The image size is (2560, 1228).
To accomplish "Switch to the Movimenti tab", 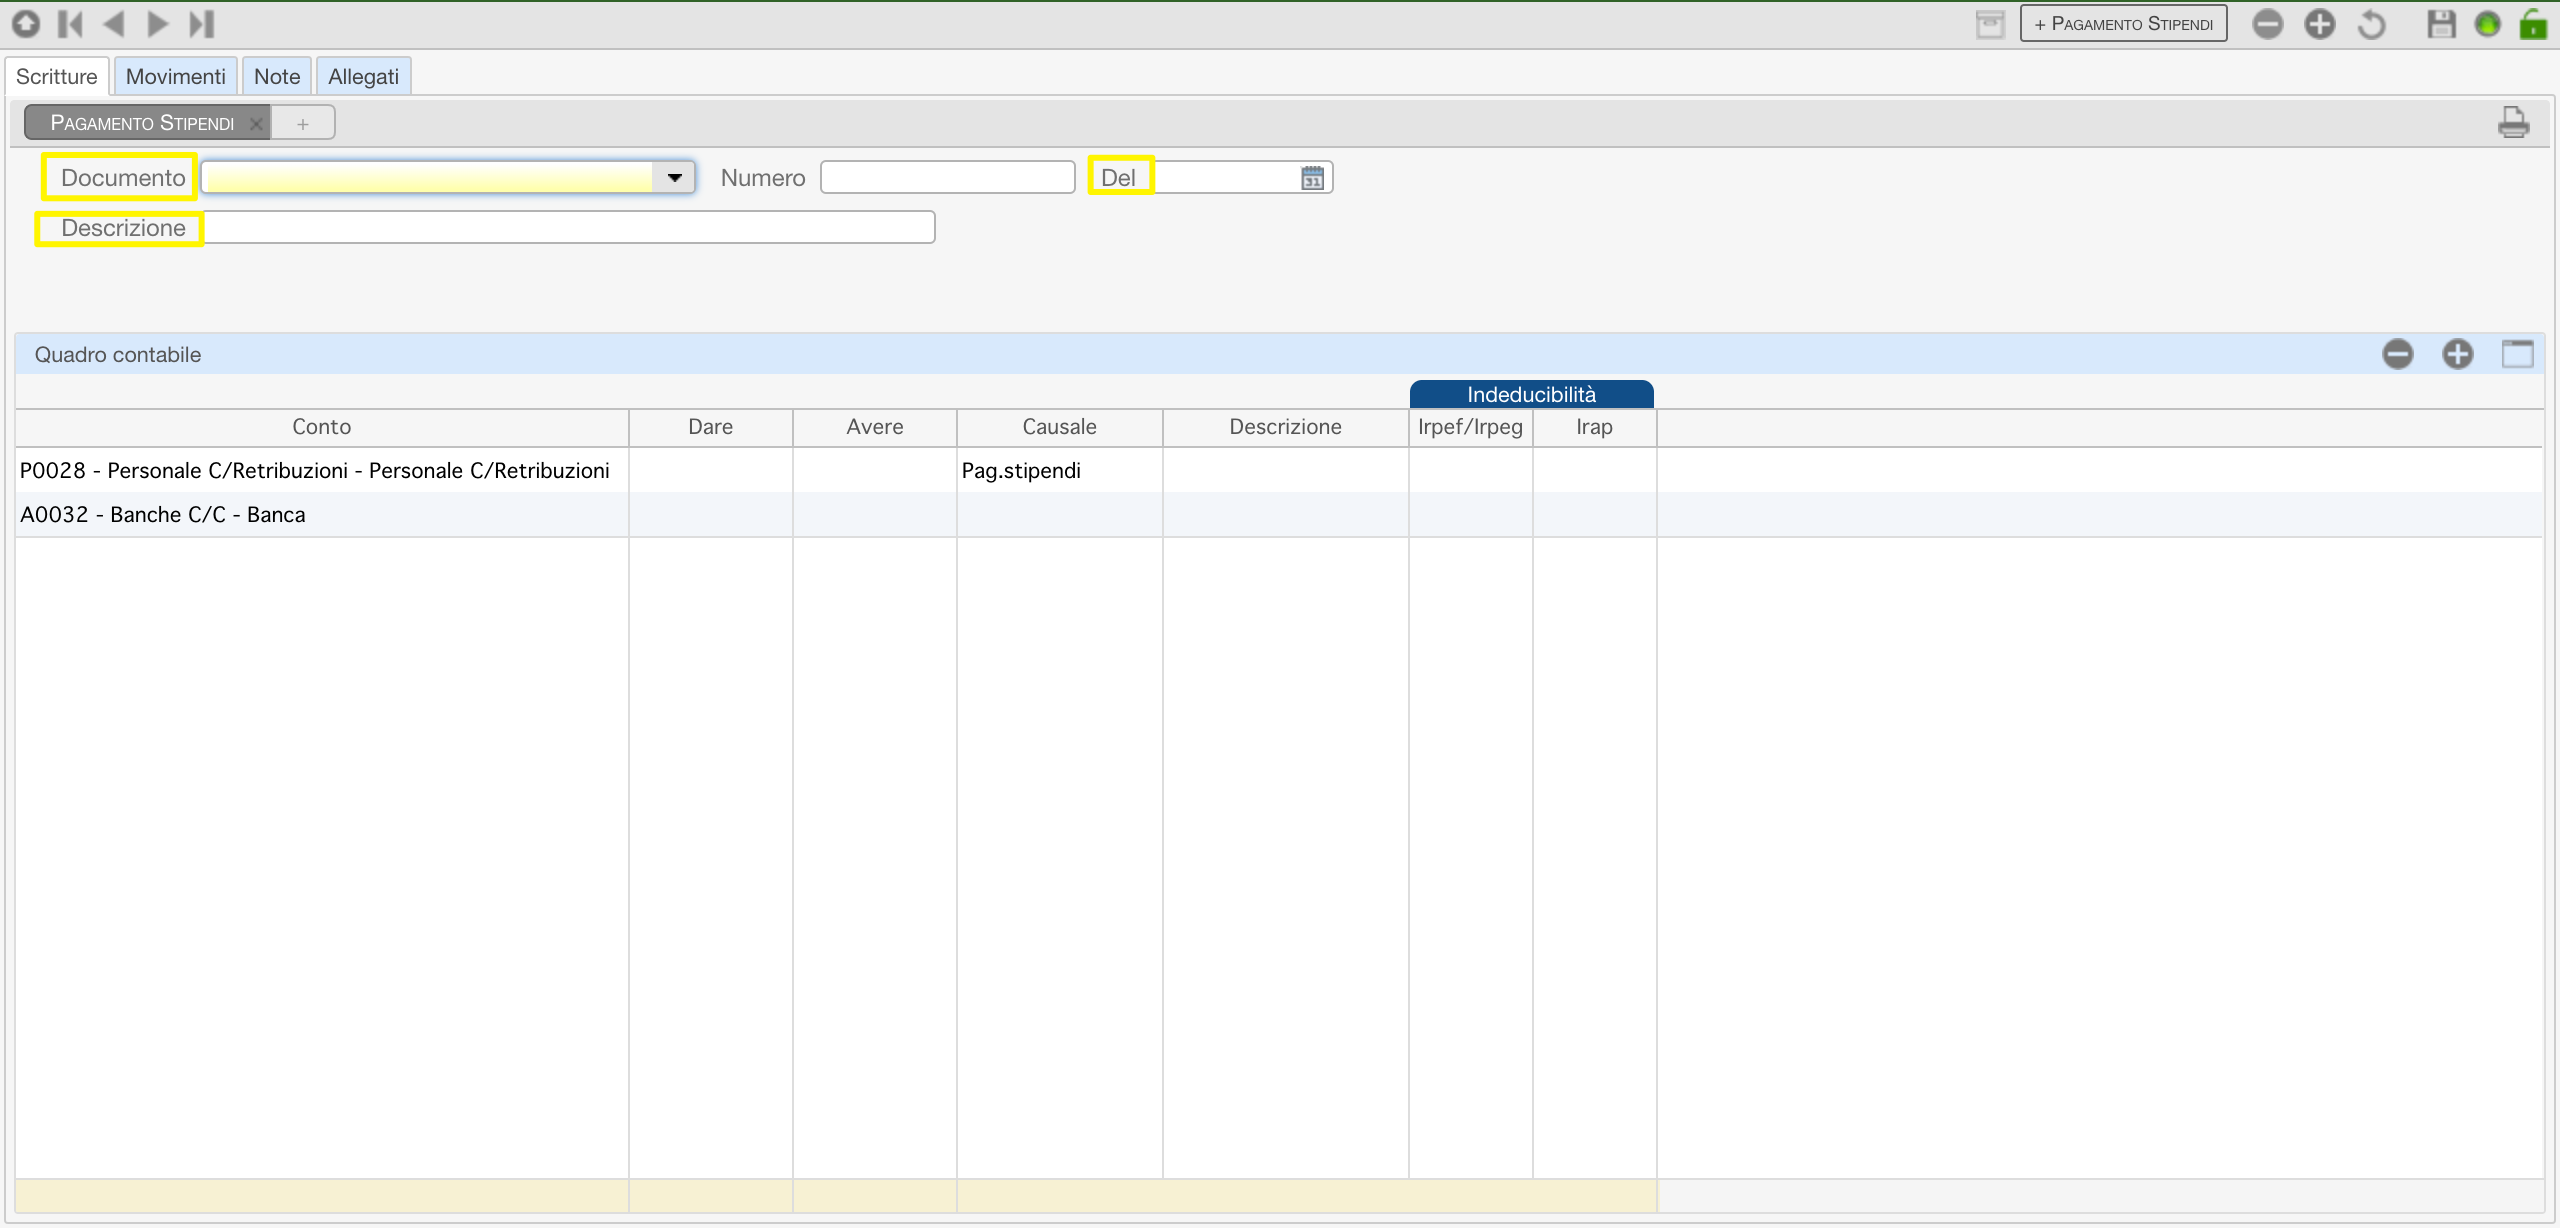I will [x=176, y=76].
